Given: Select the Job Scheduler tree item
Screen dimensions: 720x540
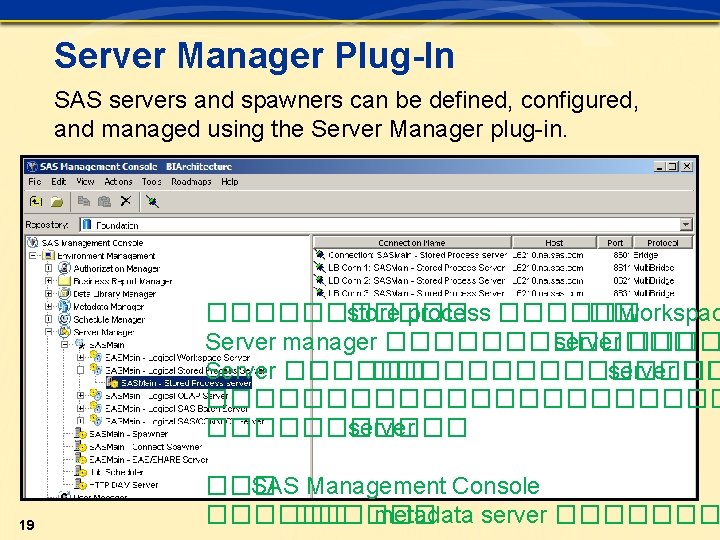Looking at the screenshot, I should point(116,472).
